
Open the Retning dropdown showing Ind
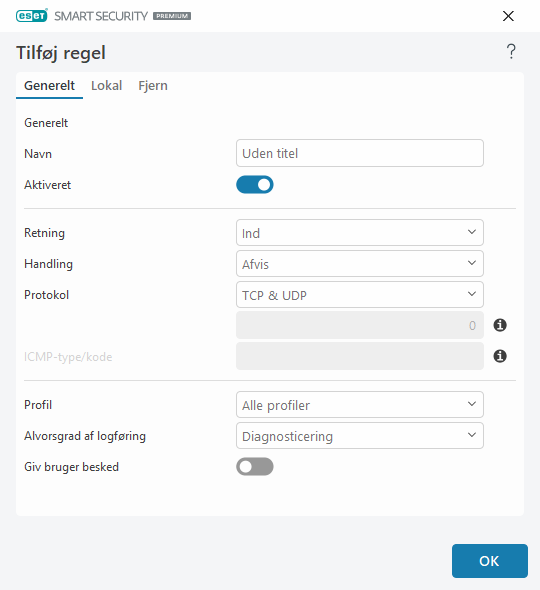point(360,233)
